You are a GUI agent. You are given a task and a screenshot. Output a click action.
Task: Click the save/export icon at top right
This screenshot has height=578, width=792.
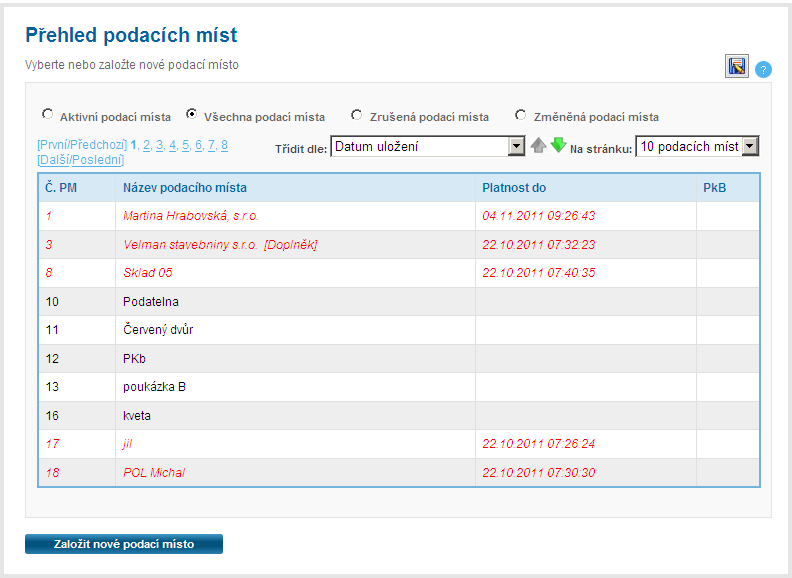pyautogui.click(x=737, y=67)
